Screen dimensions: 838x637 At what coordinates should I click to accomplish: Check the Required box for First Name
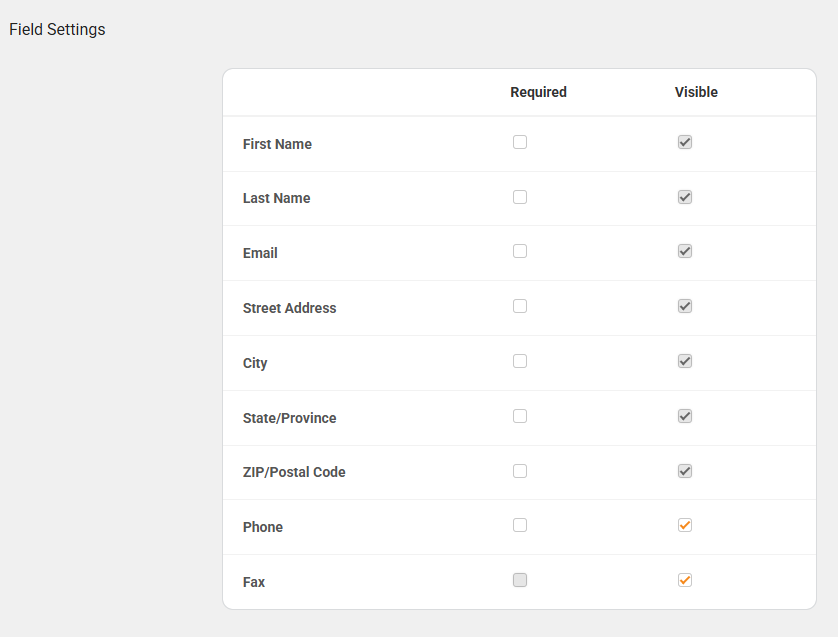(x=520, y=142)
